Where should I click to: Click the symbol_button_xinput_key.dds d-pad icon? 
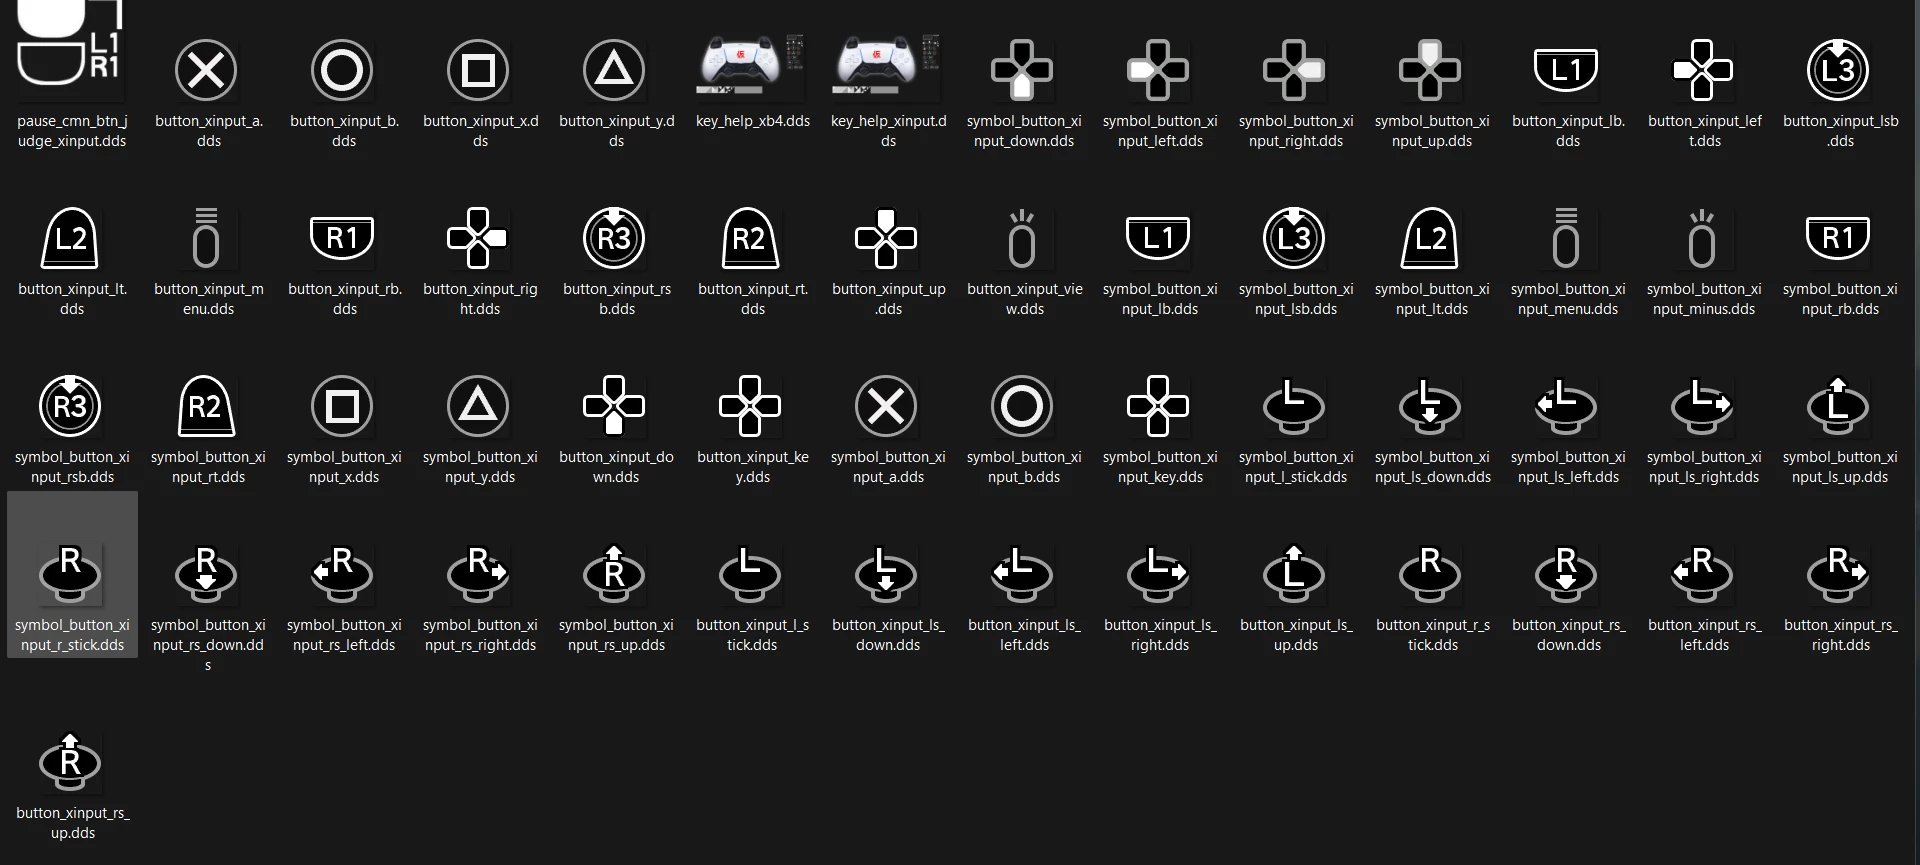pos(1158,406)
